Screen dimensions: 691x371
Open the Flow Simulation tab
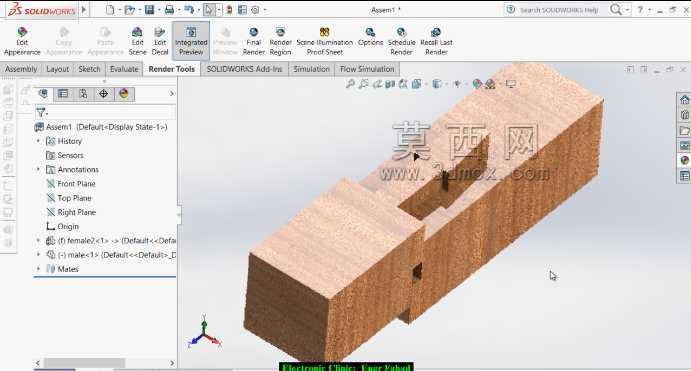click(367, 69)
